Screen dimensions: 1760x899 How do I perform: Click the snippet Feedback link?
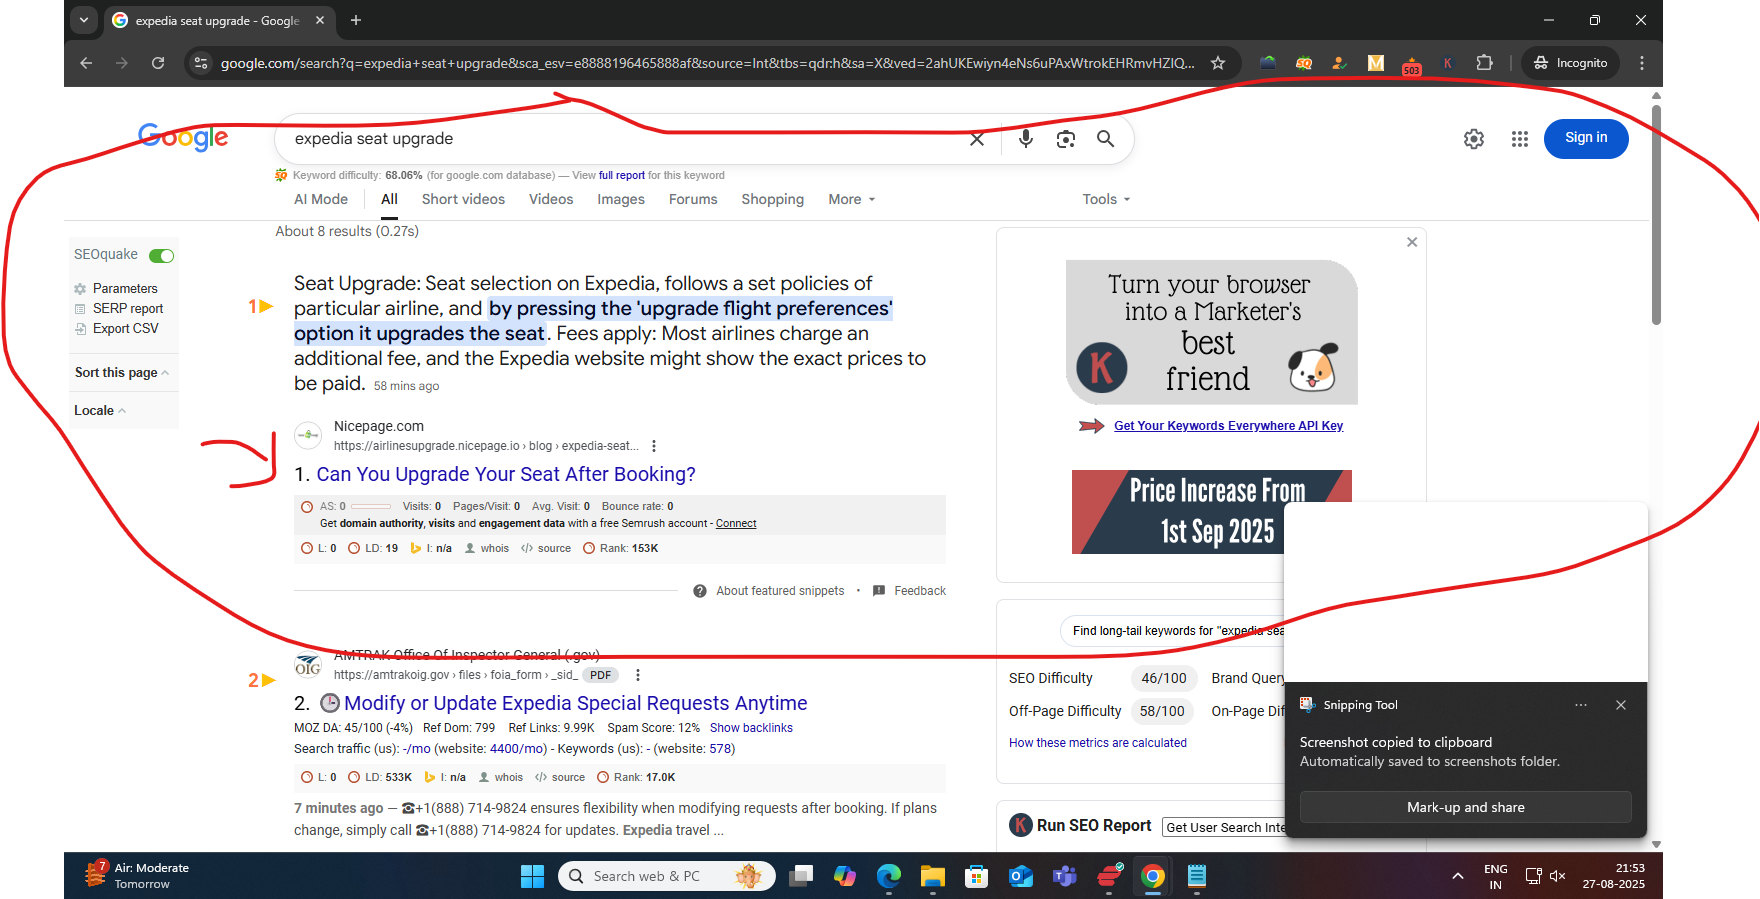(x=920, y=591)
